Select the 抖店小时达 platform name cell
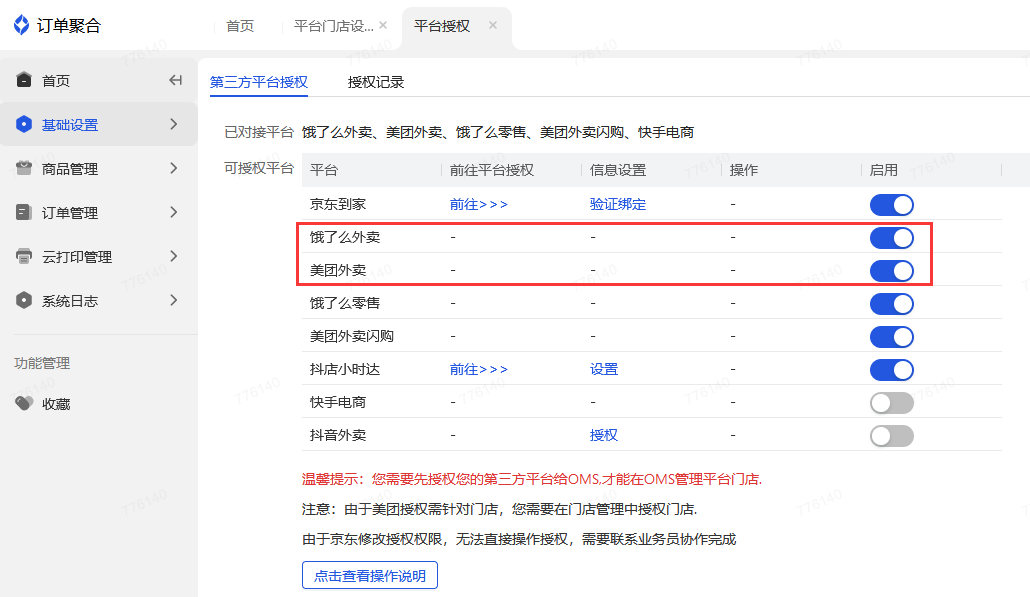1030x597 pixels. [x=345, y=369]
